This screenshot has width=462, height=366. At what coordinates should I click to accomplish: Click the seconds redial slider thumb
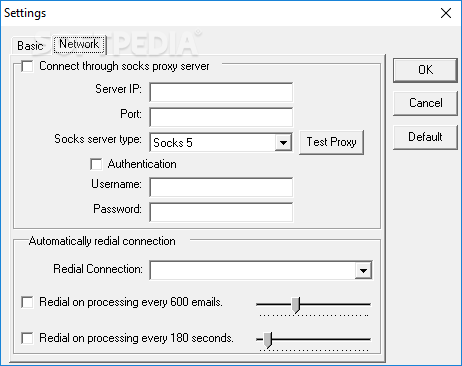pyautogui.click(x=268, y=340)
